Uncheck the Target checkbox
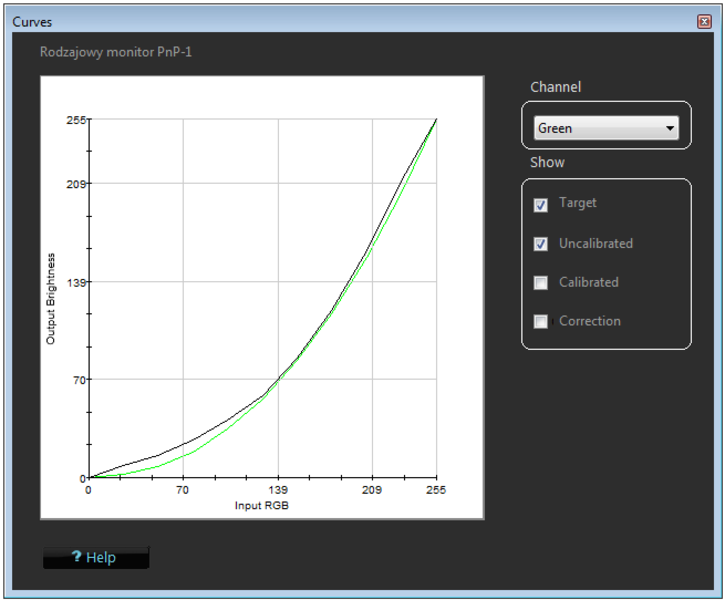The image size is (725, 600). pos(541,205)
